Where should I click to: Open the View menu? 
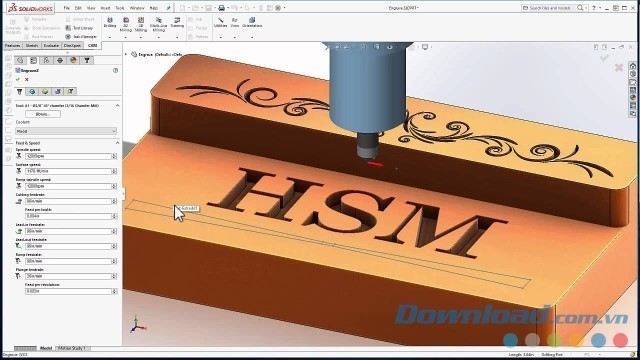(91, 8)
